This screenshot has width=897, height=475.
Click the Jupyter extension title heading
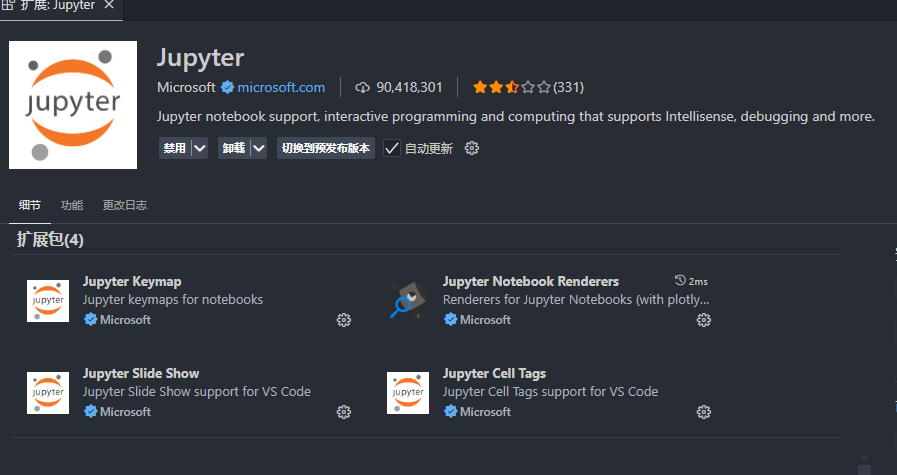201,58
